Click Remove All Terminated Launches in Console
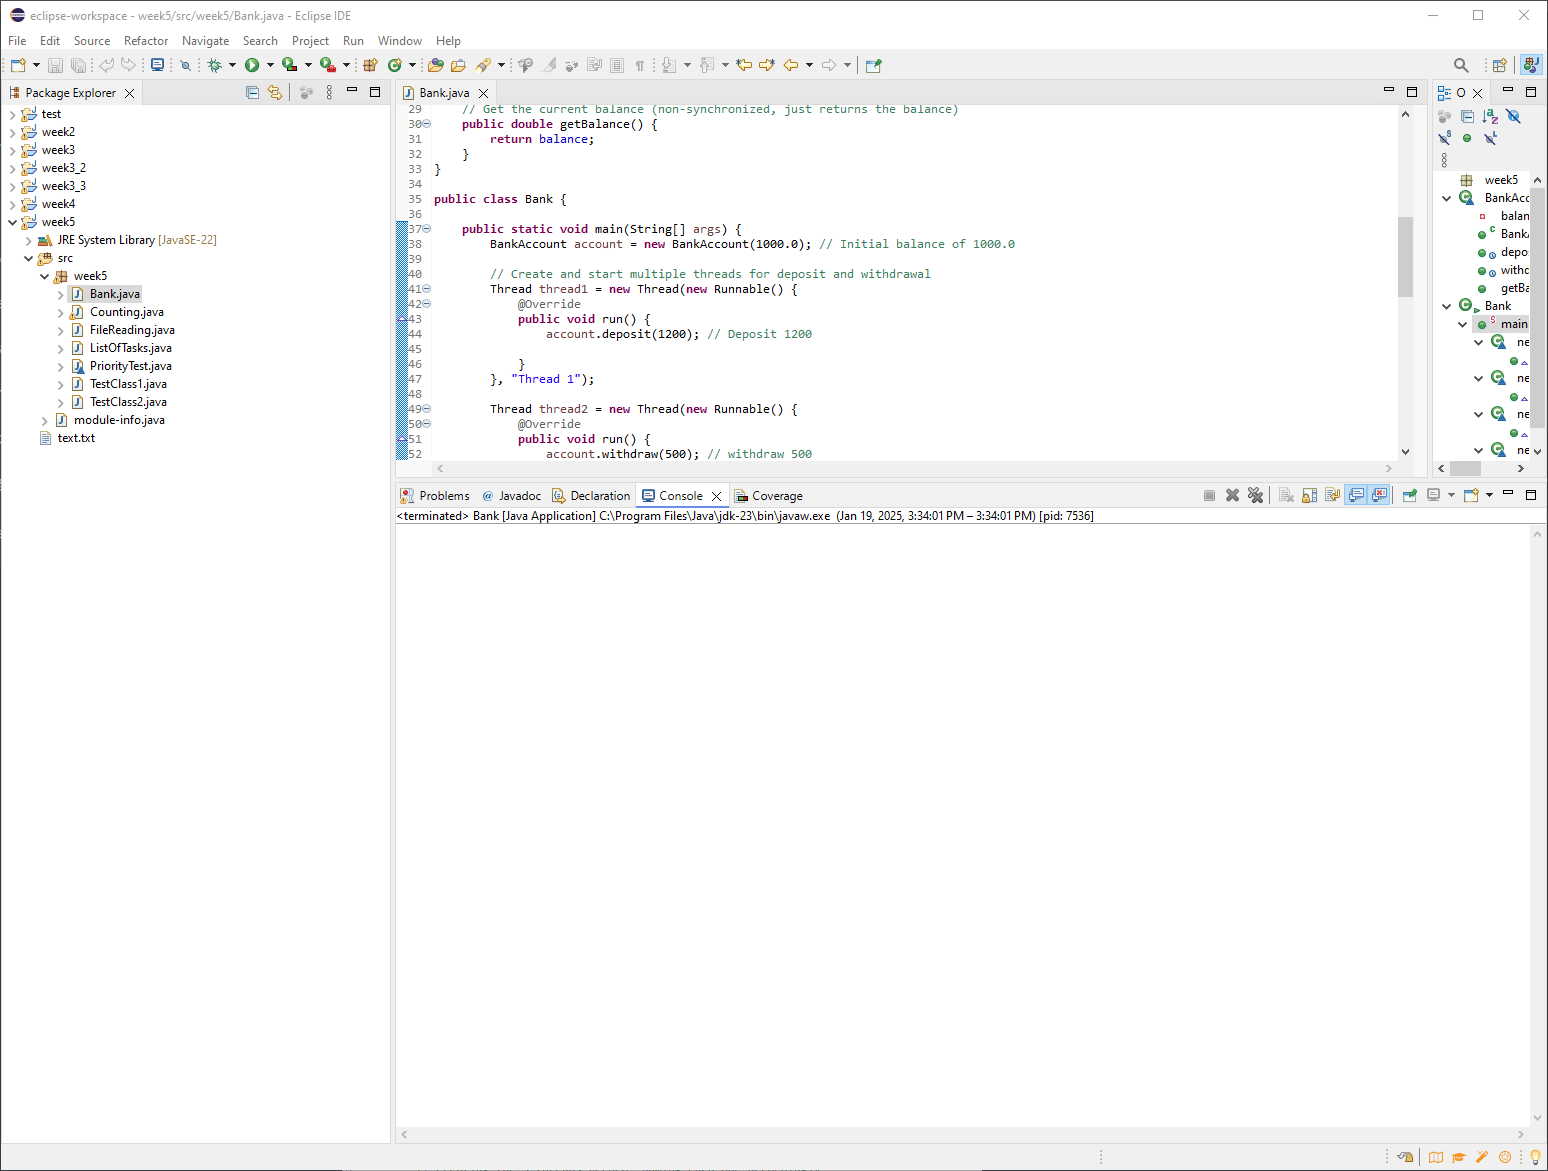1548x1171 pixels. [x=1256, y=495]
